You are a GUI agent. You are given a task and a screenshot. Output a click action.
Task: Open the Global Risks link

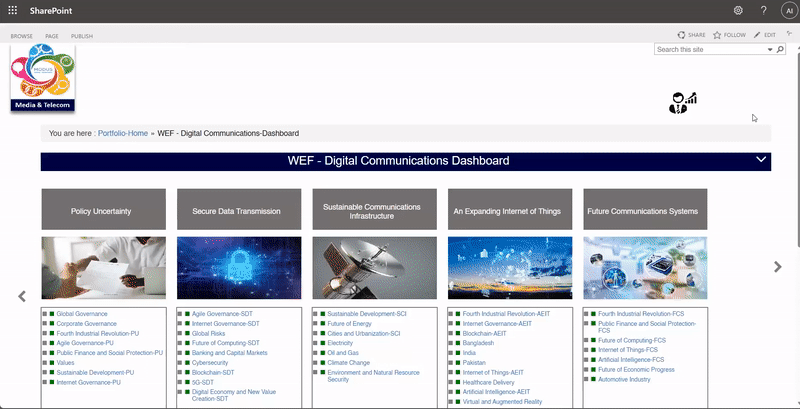(x=208, y=334)
